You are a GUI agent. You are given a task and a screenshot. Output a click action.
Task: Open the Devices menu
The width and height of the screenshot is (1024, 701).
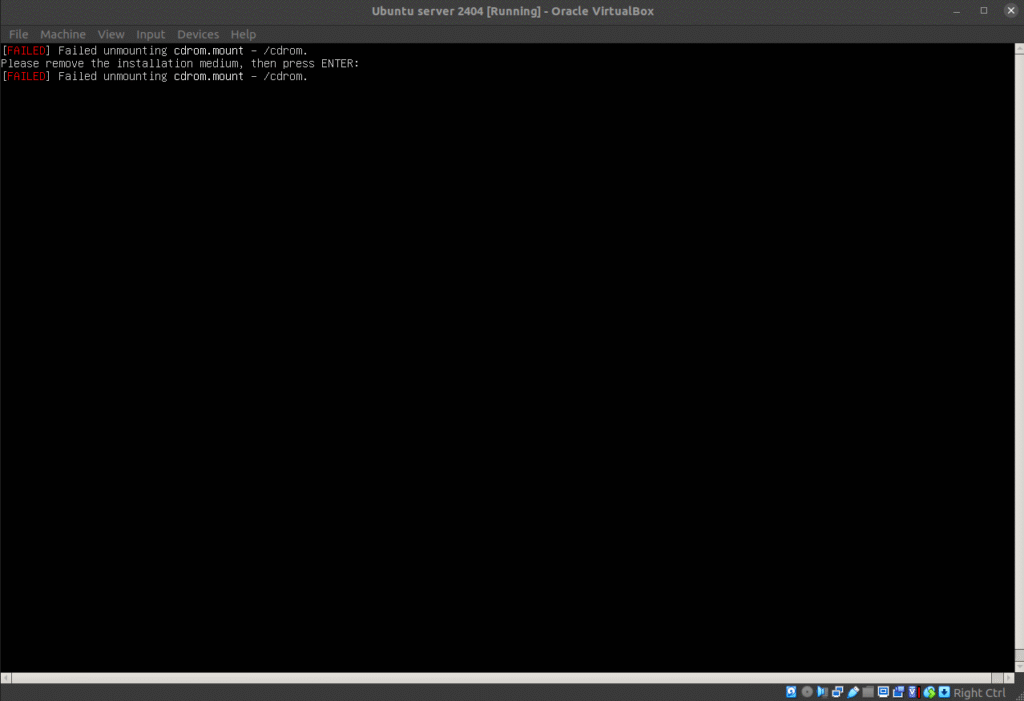click(x=198, y=34)
